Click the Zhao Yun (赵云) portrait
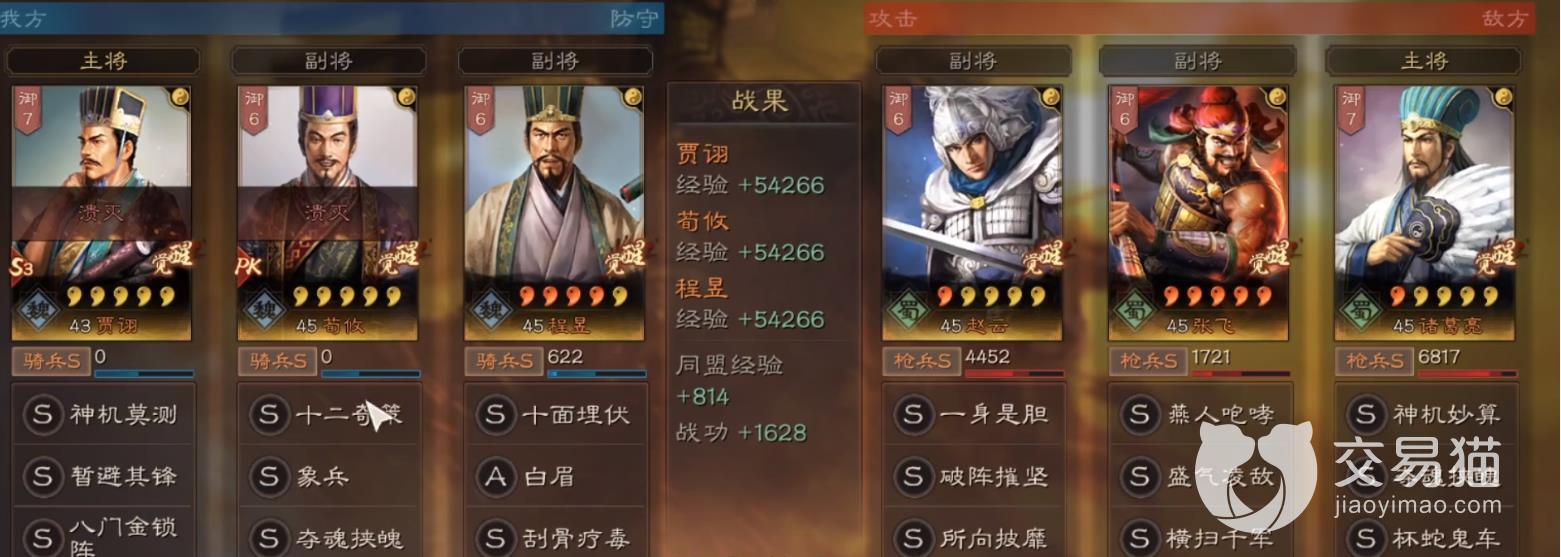The height and width of the screenshot is (557, 1561). pos(972,212)
